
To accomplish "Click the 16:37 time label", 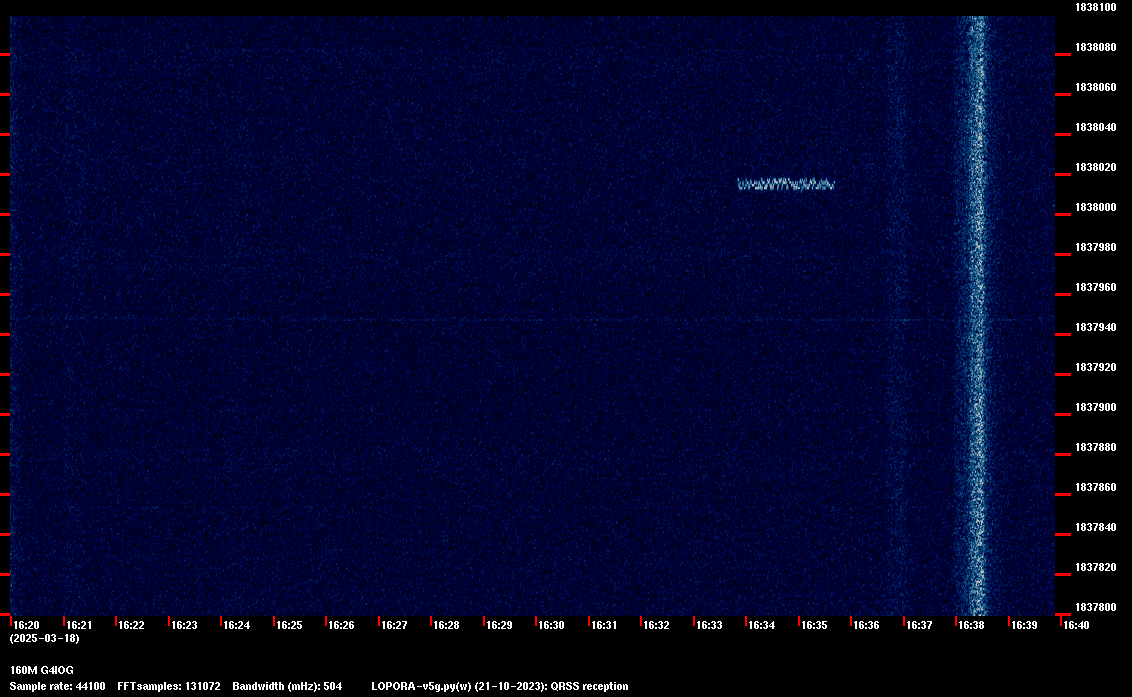I will 919,625.
